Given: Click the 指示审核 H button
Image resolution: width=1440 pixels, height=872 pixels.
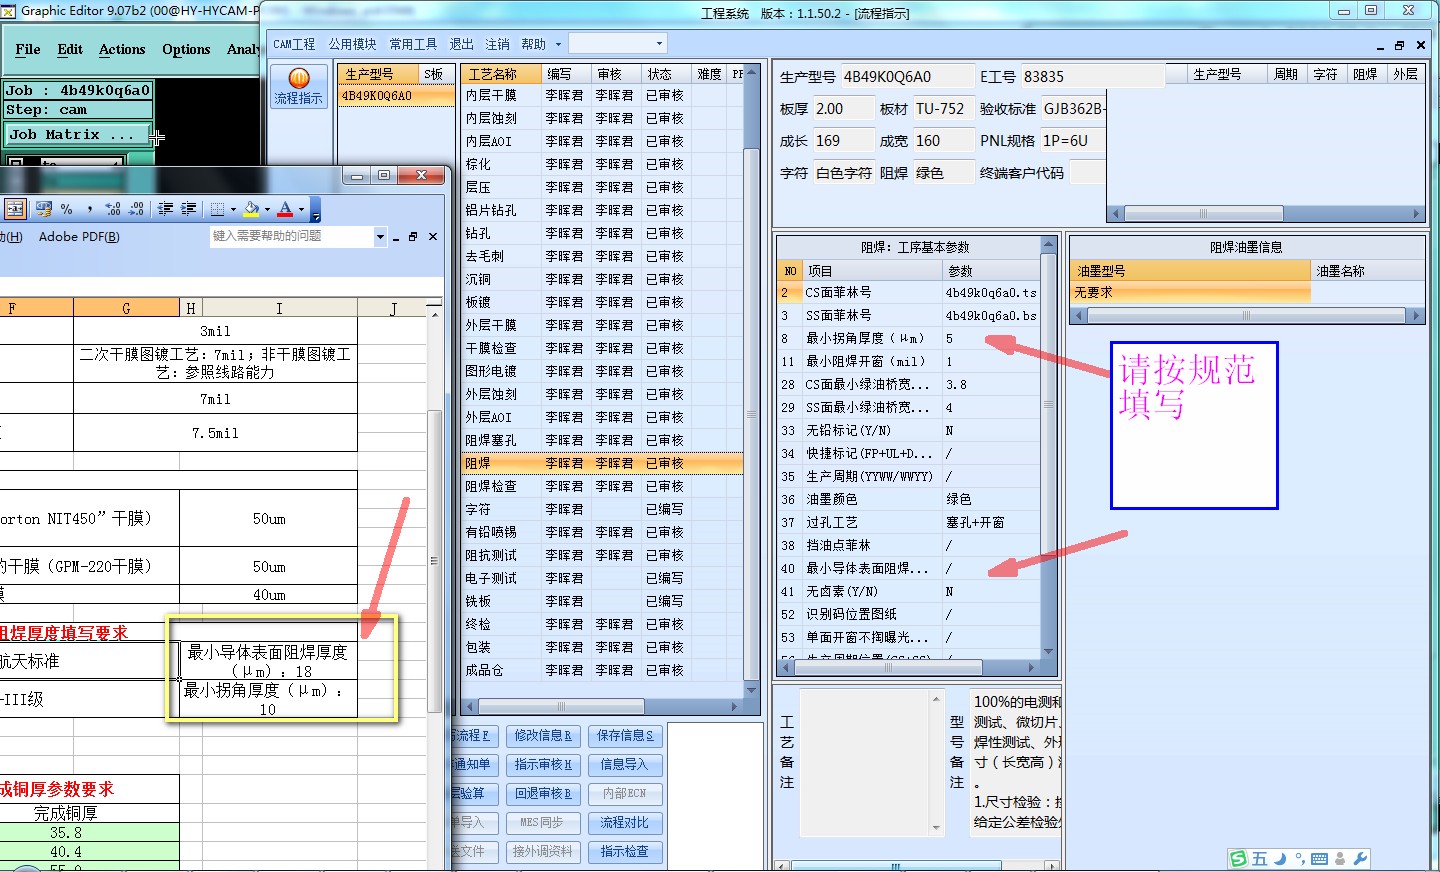Looking at the screenshot, I should (542, 765).
